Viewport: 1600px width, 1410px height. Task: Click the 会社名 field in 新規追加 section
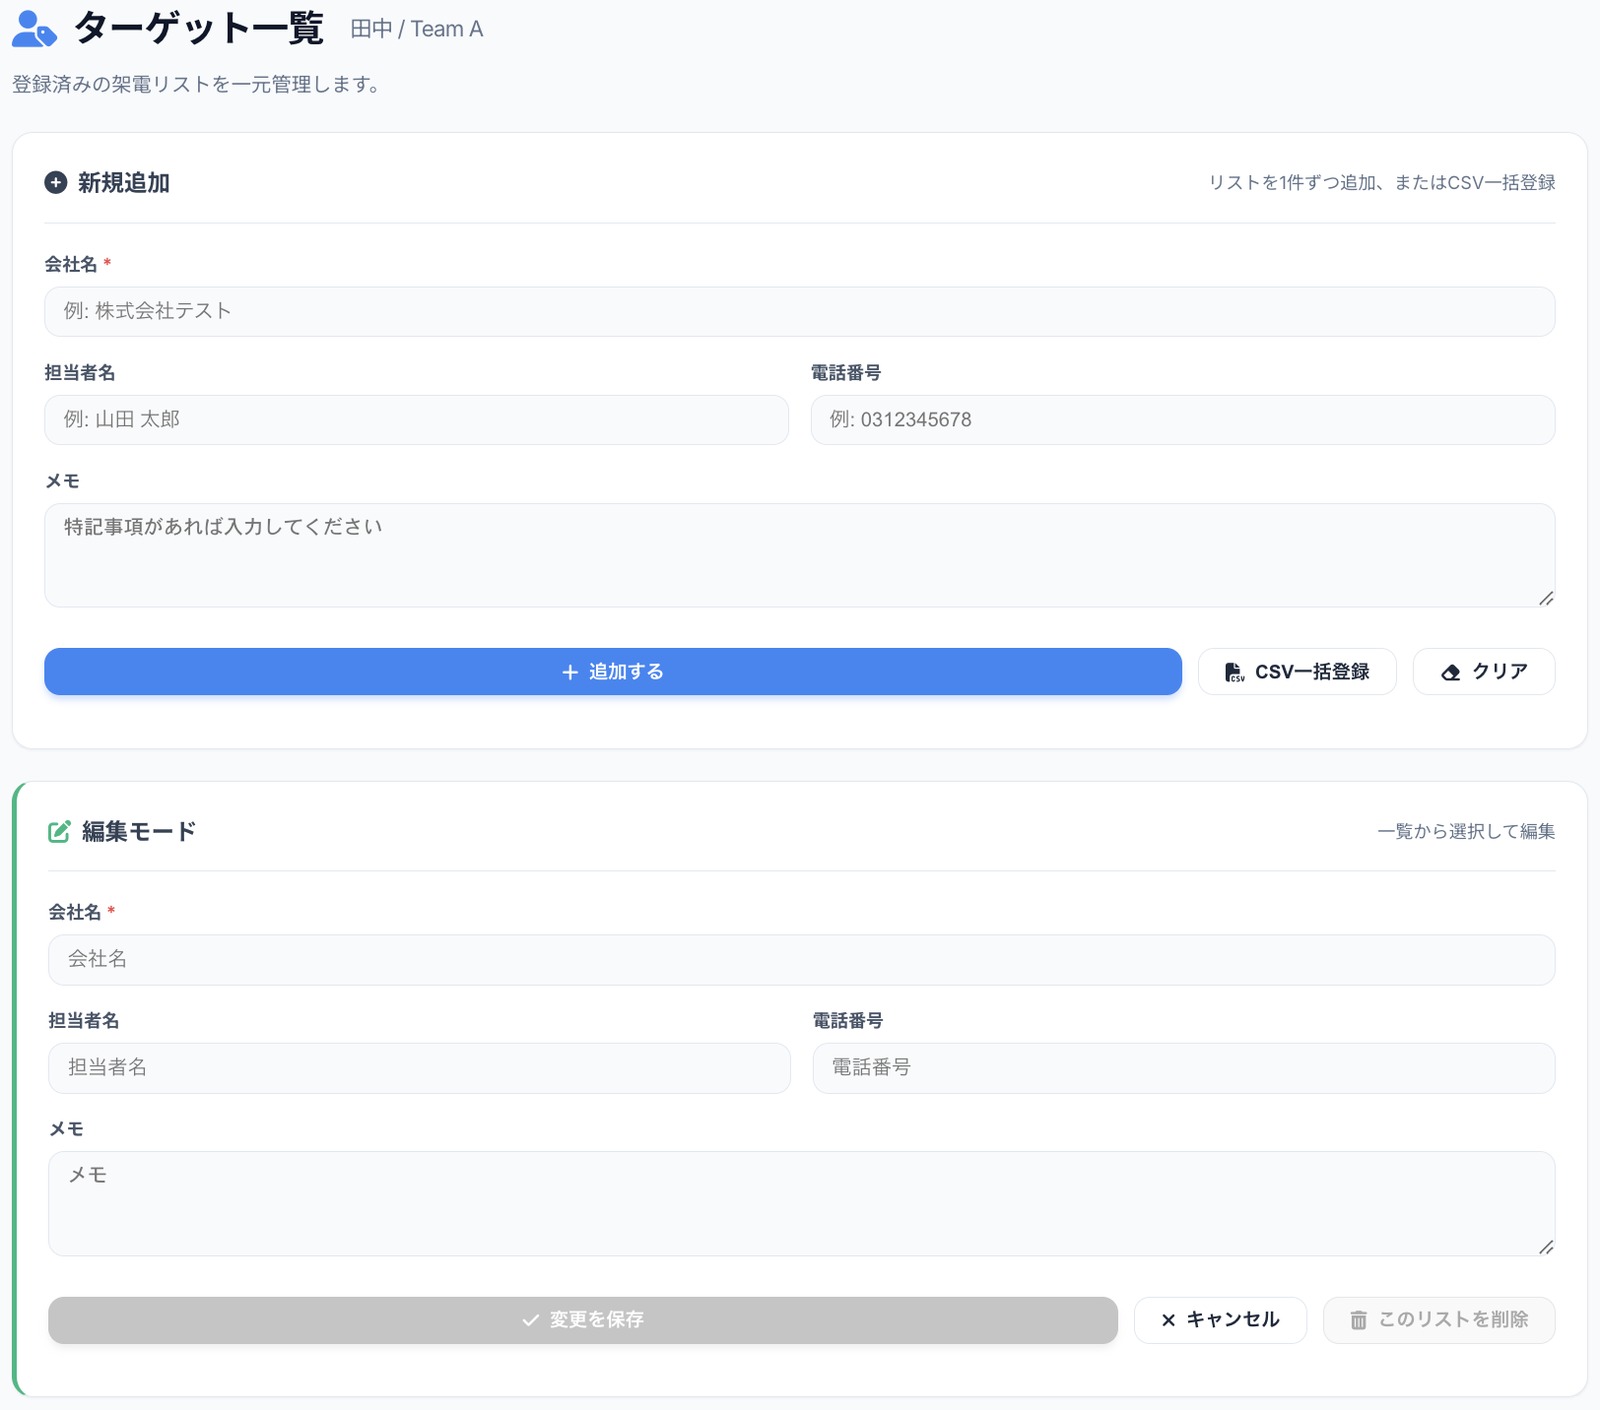[798, 311]
